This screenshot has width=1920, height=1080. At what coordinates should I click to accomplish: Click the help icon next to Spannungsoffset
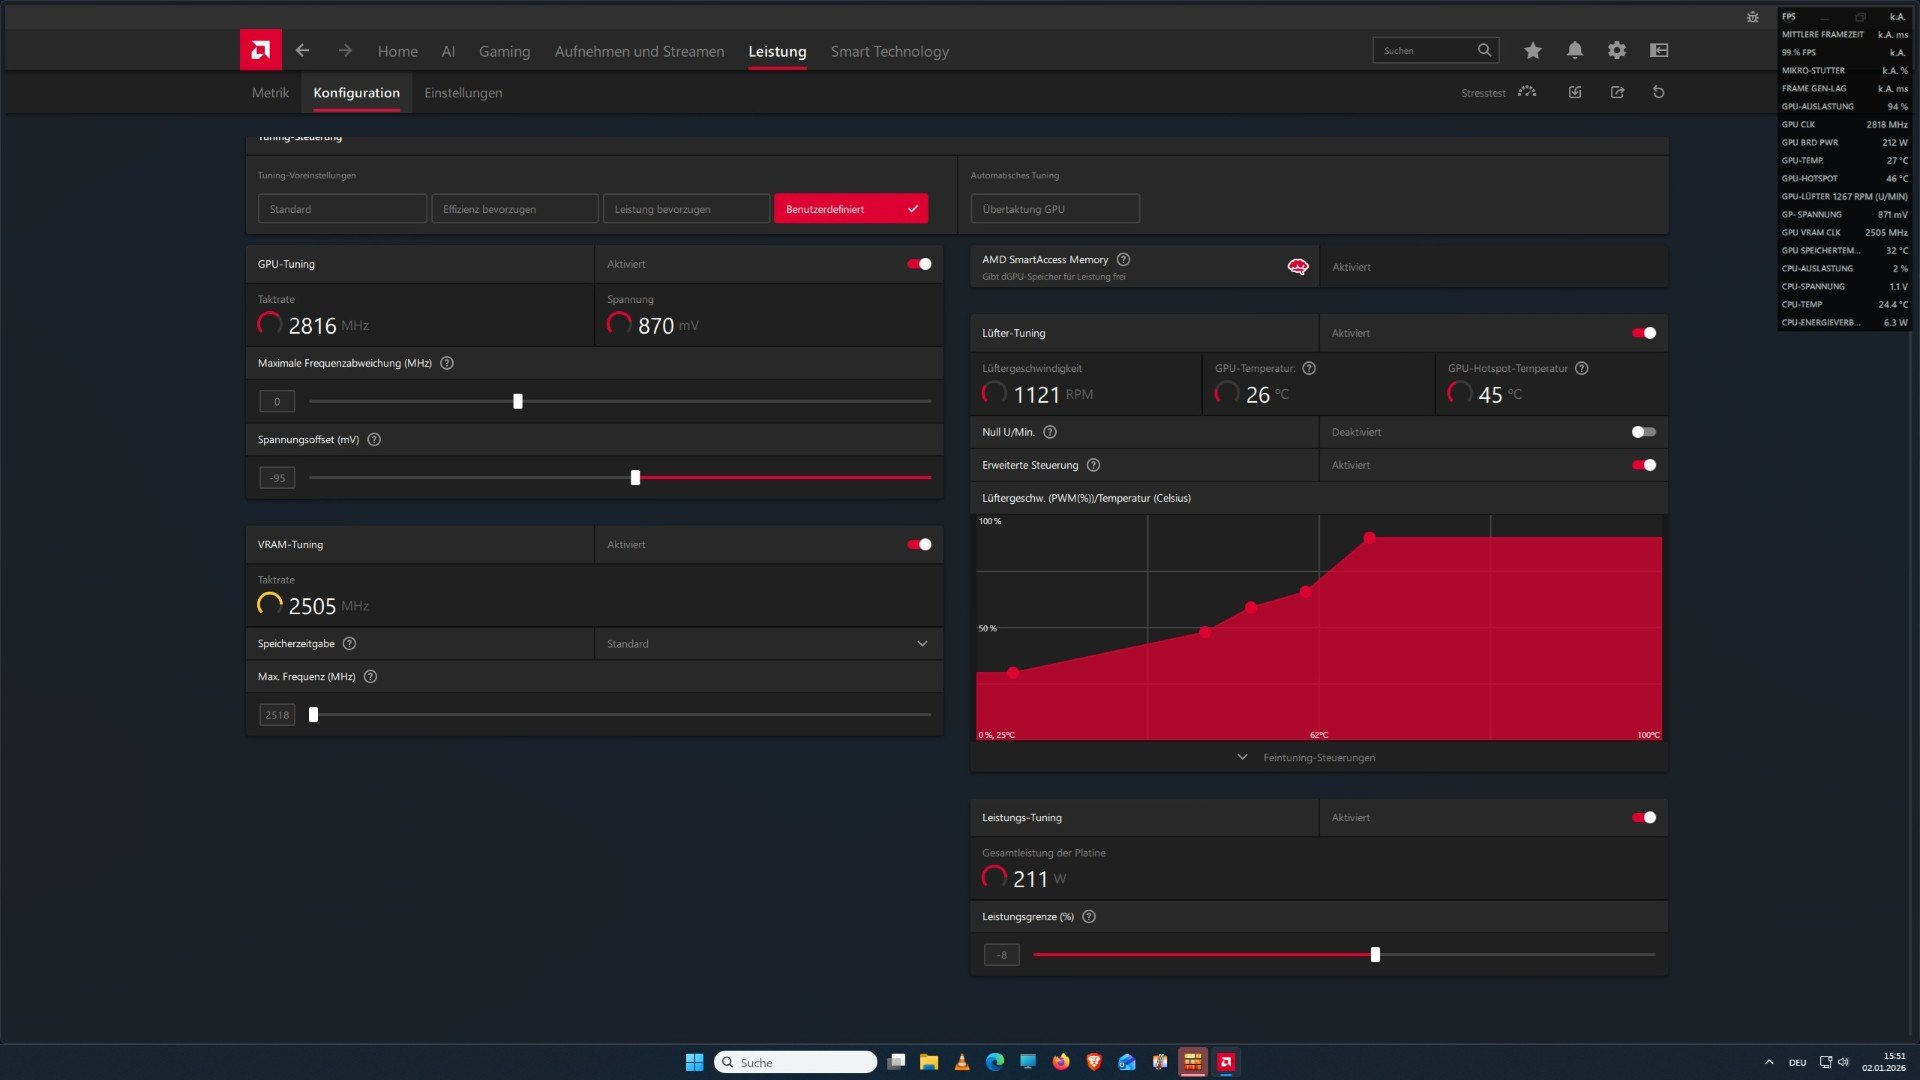(x=374, y=440)
